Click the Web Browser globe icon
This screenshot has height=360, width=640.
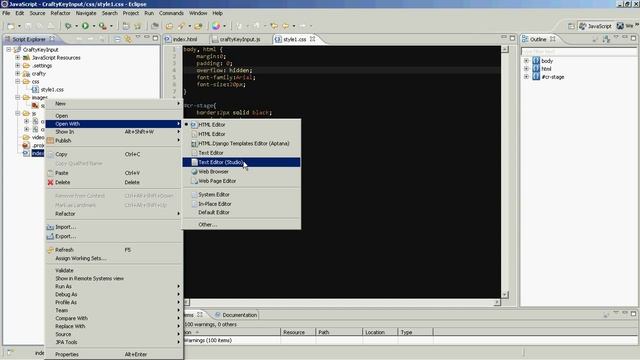[x=194, y=172]
